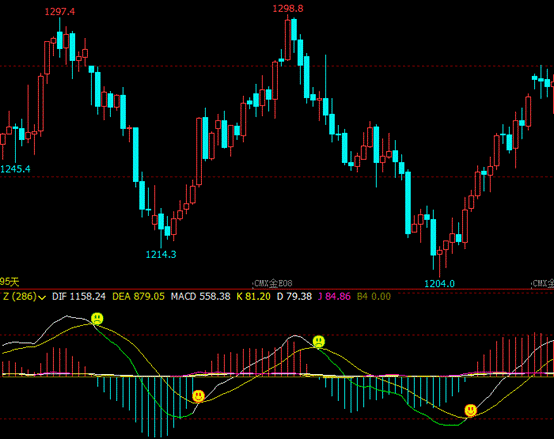Open the Z (286) indicator name selector
The width and height of the screenshot is (554, 439).
[20, 296]
